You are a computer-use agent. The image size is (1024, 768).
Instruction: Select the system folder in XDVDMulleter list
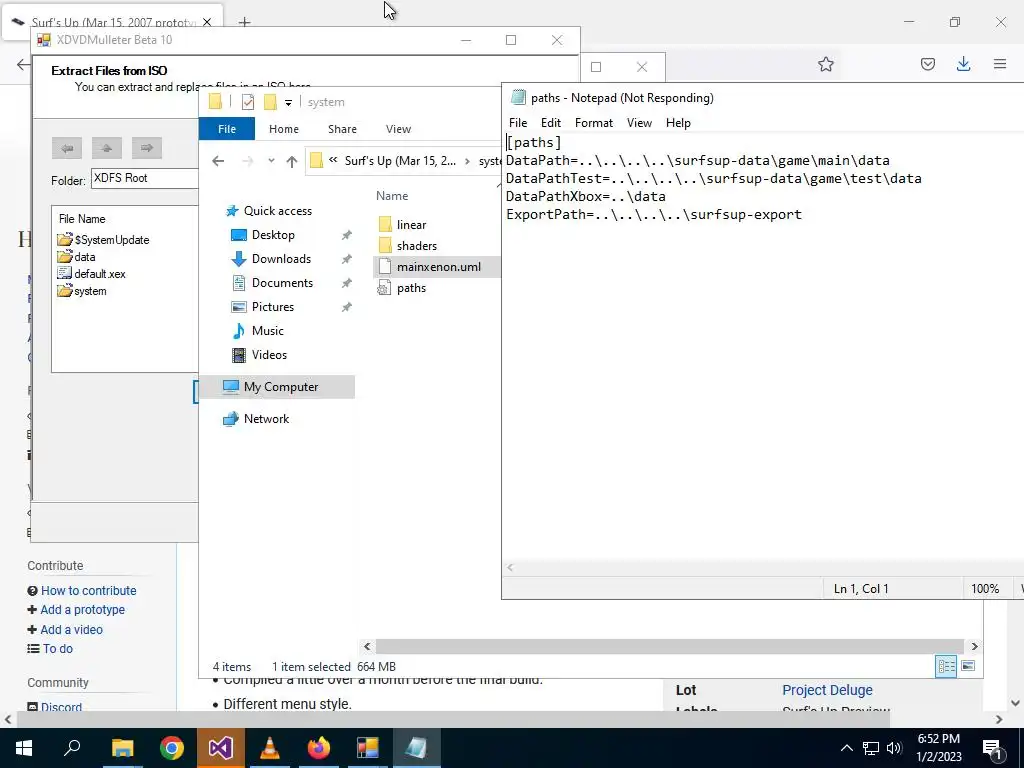pyautogui.click(x=82, y=291)
